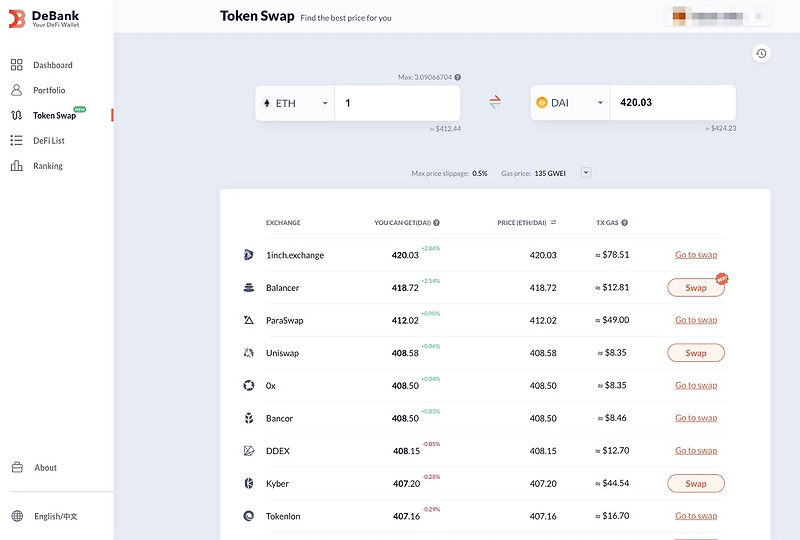
Task: Click the Balancer logo icon
Action: pos(248,287)
